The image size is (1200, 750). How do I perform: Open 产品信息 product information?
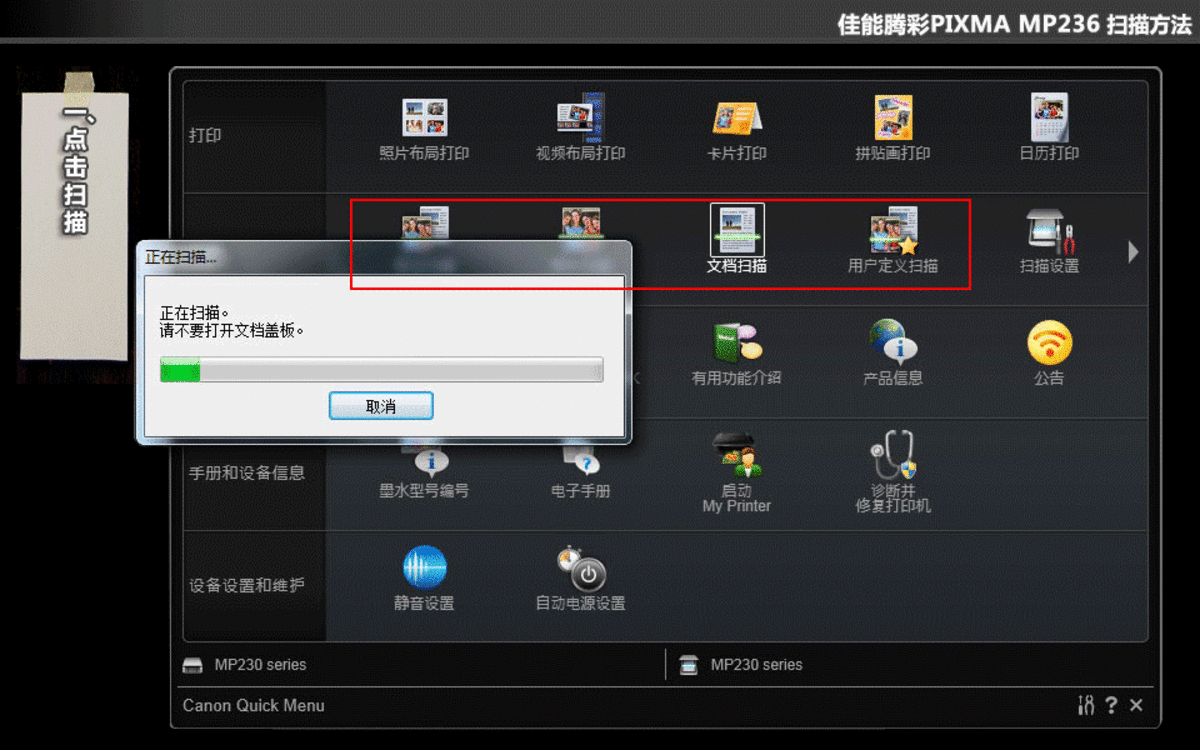893,354
